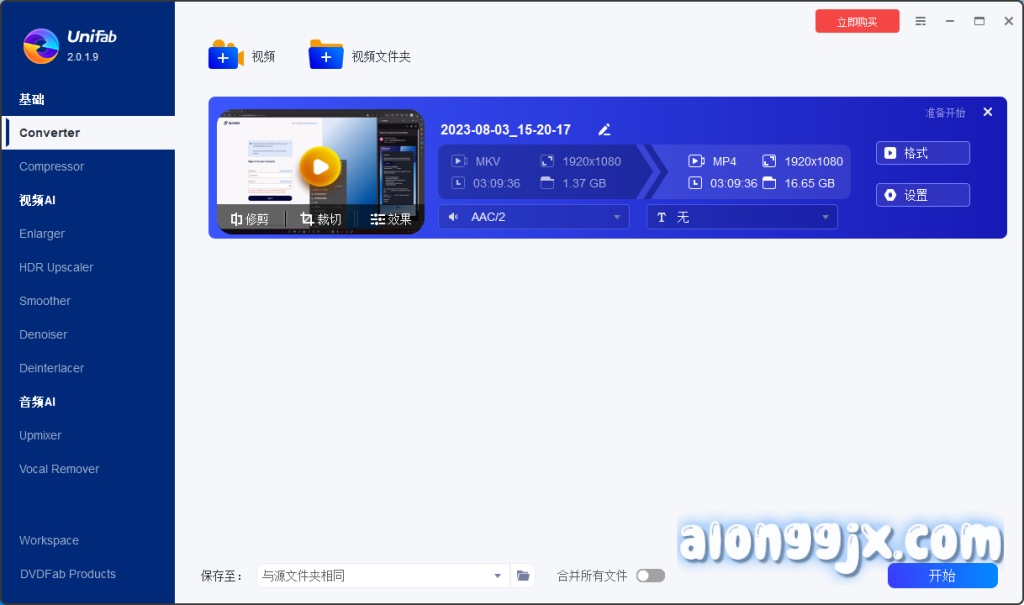Open the hamburger menu icon
Screen dimensions: 1024x605
click(921, 21)
